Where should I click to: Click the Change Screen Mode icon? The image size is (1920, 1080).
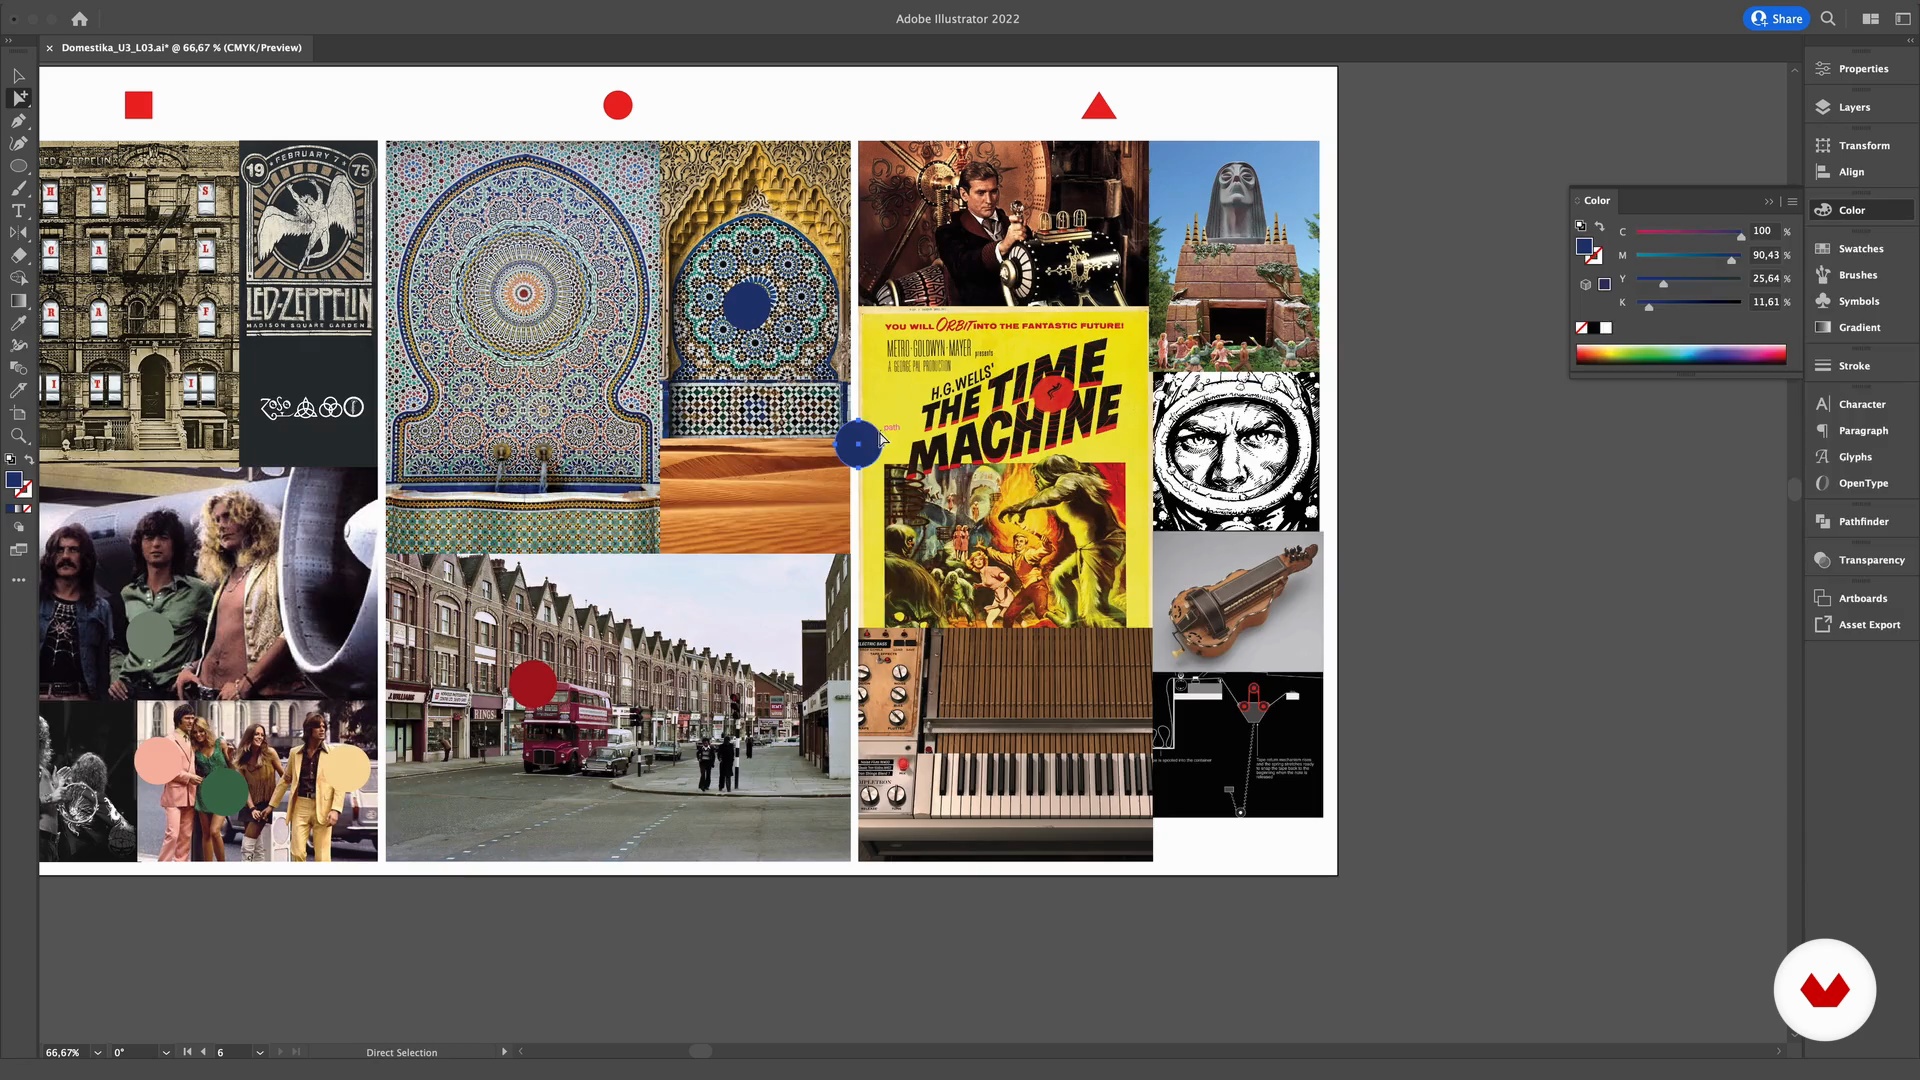coord(18,550)
